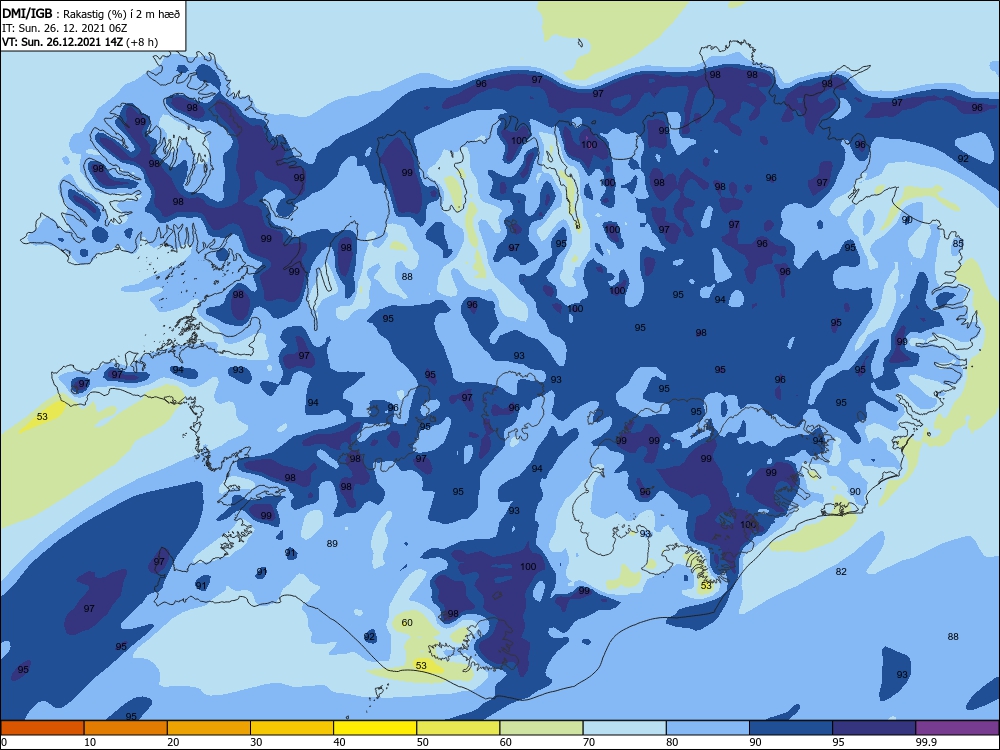This screenshot has height=750, width=1000.
Task: Select the '80' legend tick label
Action: click(x=672, y=742)
